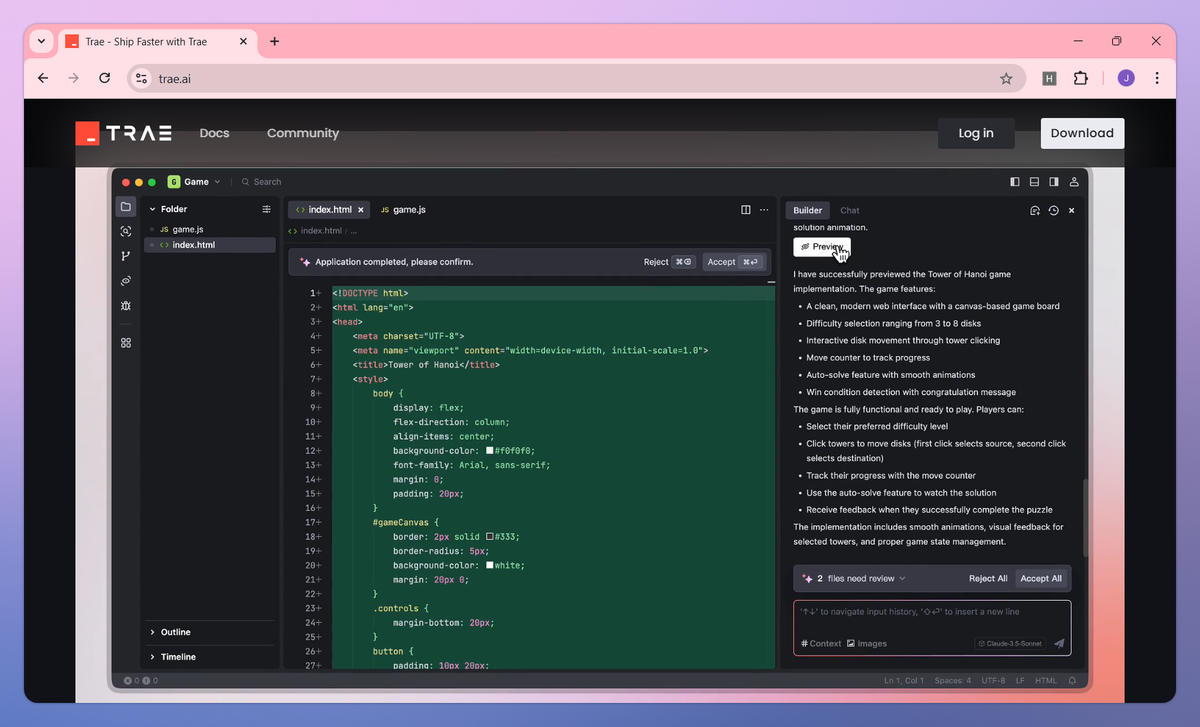Click the errors and warnings status indicator
This screenshot has width=1200, height=727.
click(141, 681)
